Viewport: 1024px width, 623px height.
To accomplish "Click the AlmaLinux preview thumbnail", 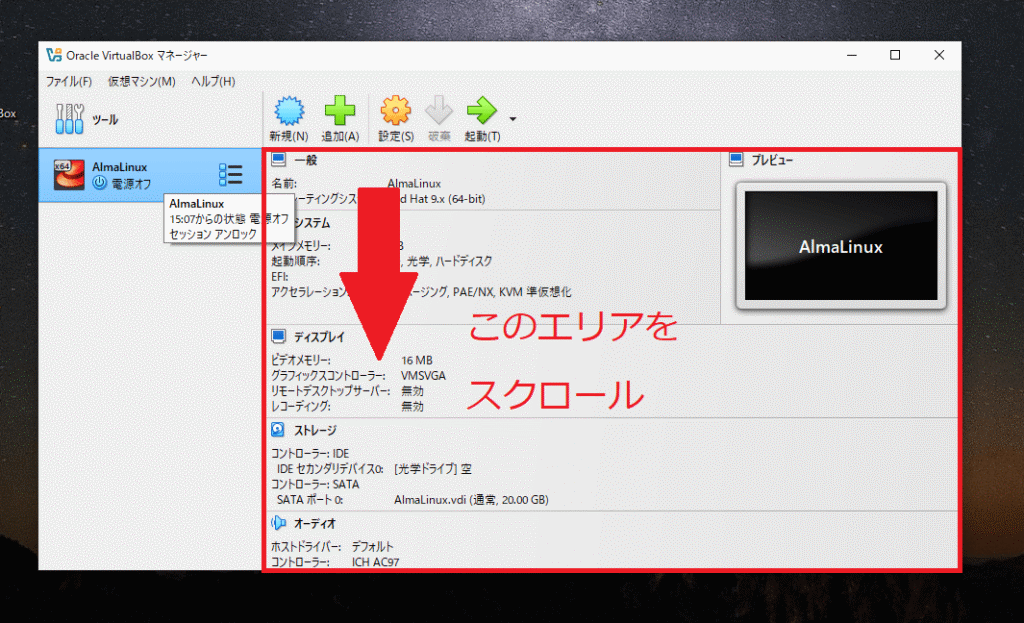I will [841, 246].
